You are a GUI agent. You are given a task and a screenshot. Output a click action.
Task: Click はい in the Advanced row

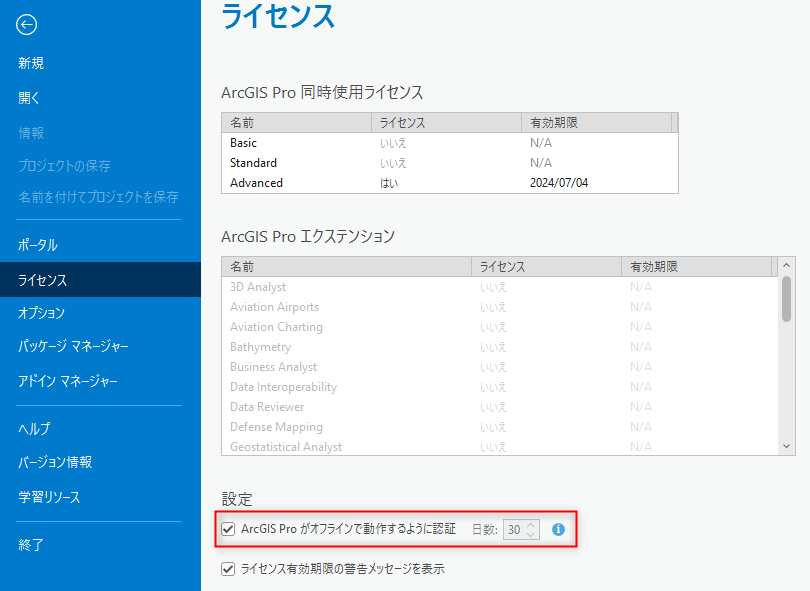[389, 183]
